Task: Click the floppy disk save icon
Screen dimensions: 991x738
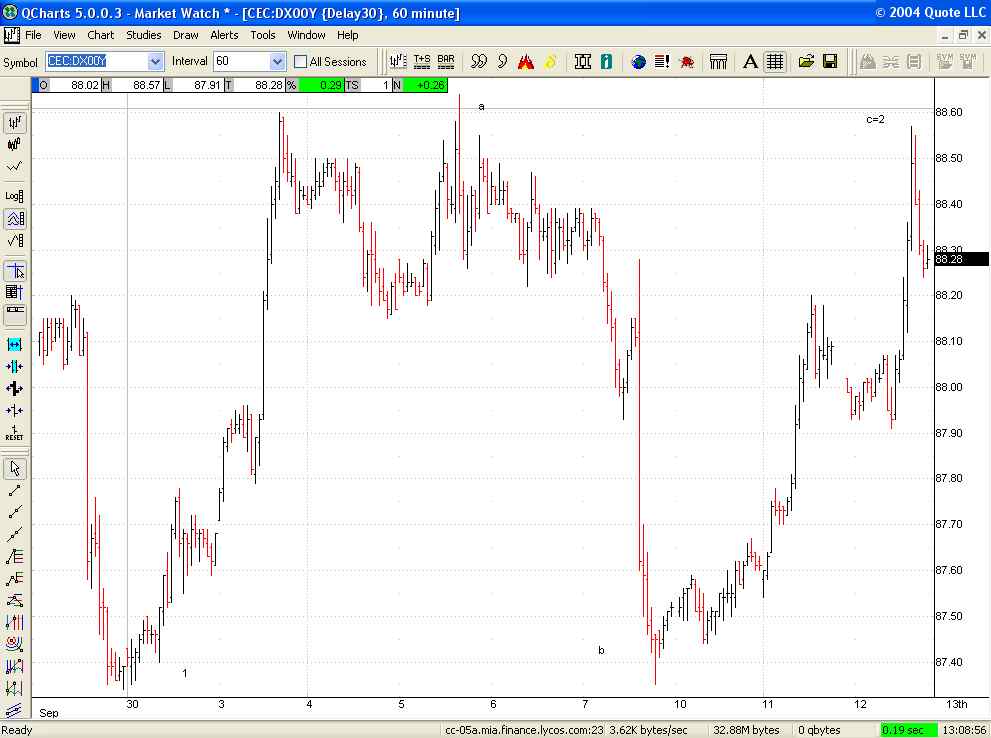Action: pyautogui.click(x=830, y=61)
